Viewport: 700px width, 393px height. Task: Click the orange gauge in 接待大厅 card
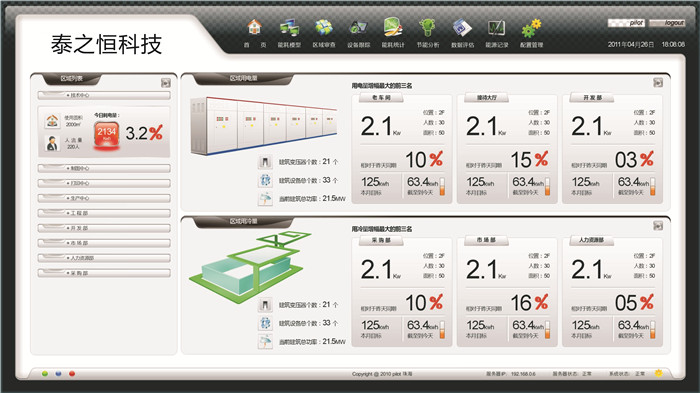click(547, 186)
